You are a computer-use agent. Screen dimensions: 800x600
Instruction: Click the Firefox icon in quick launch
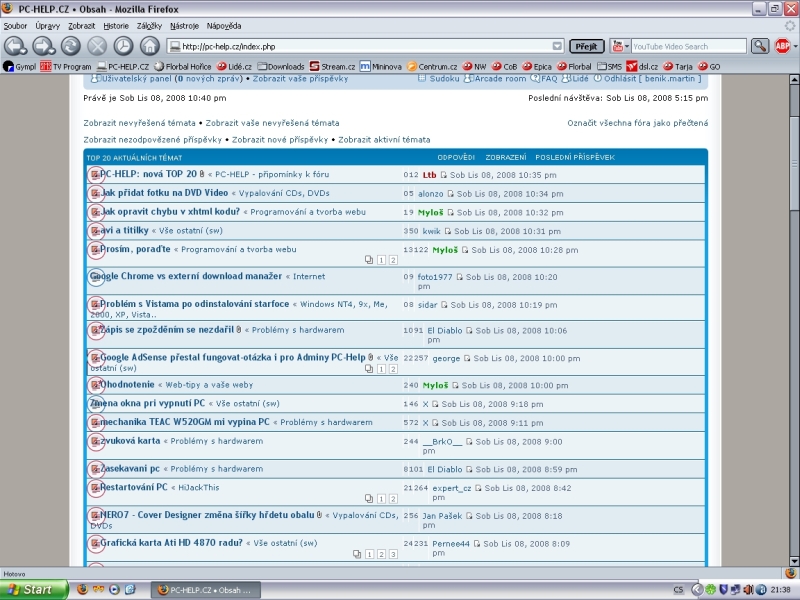[82, 589]
